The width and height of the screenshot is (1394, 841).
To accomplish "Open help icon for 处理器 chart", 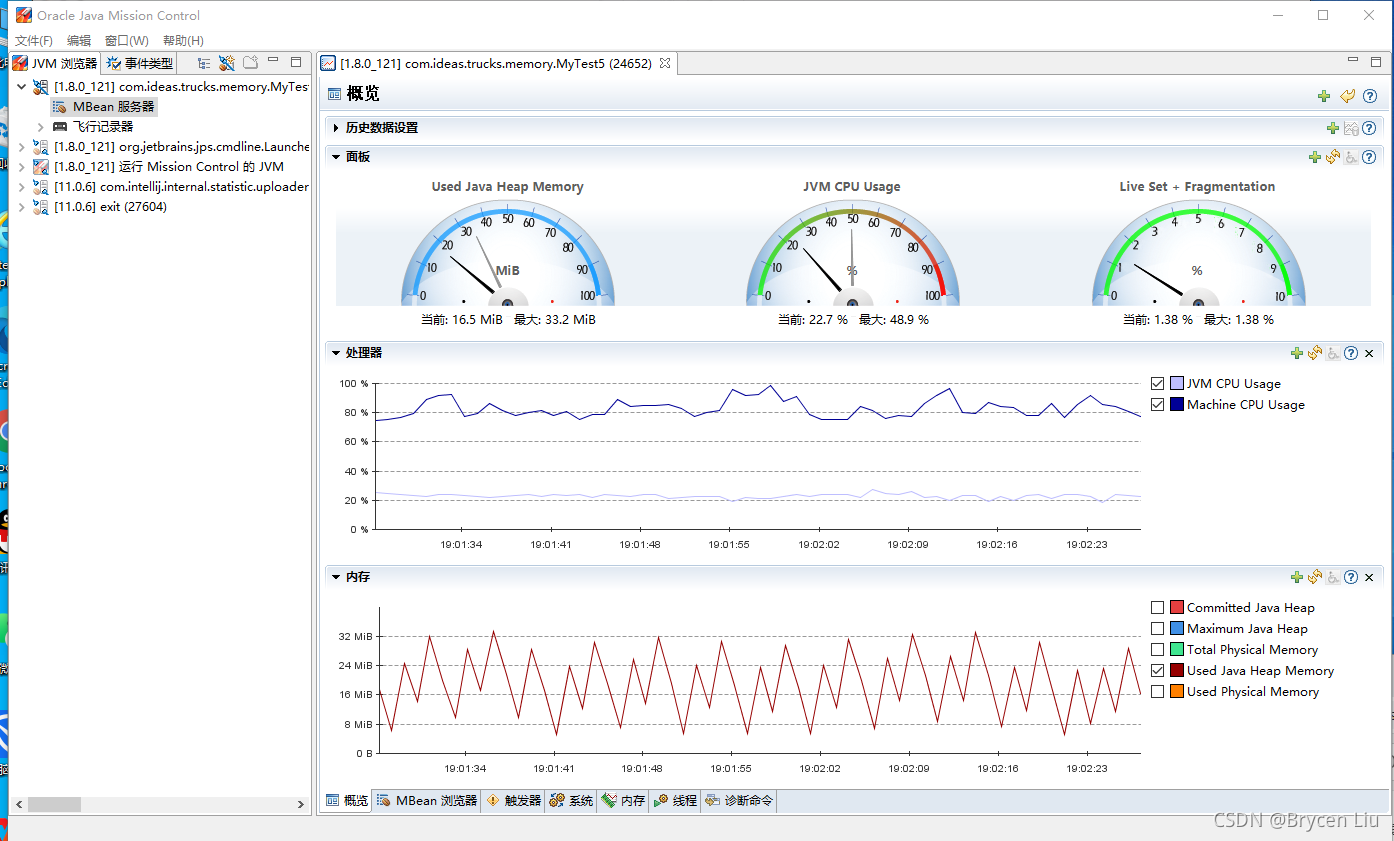I will [1351, 353].
